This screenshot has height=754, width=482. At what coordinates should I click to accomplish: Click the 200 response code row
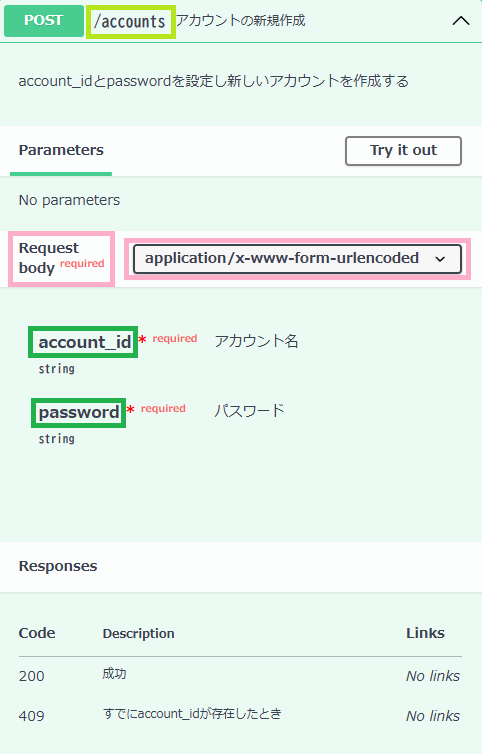240,675
